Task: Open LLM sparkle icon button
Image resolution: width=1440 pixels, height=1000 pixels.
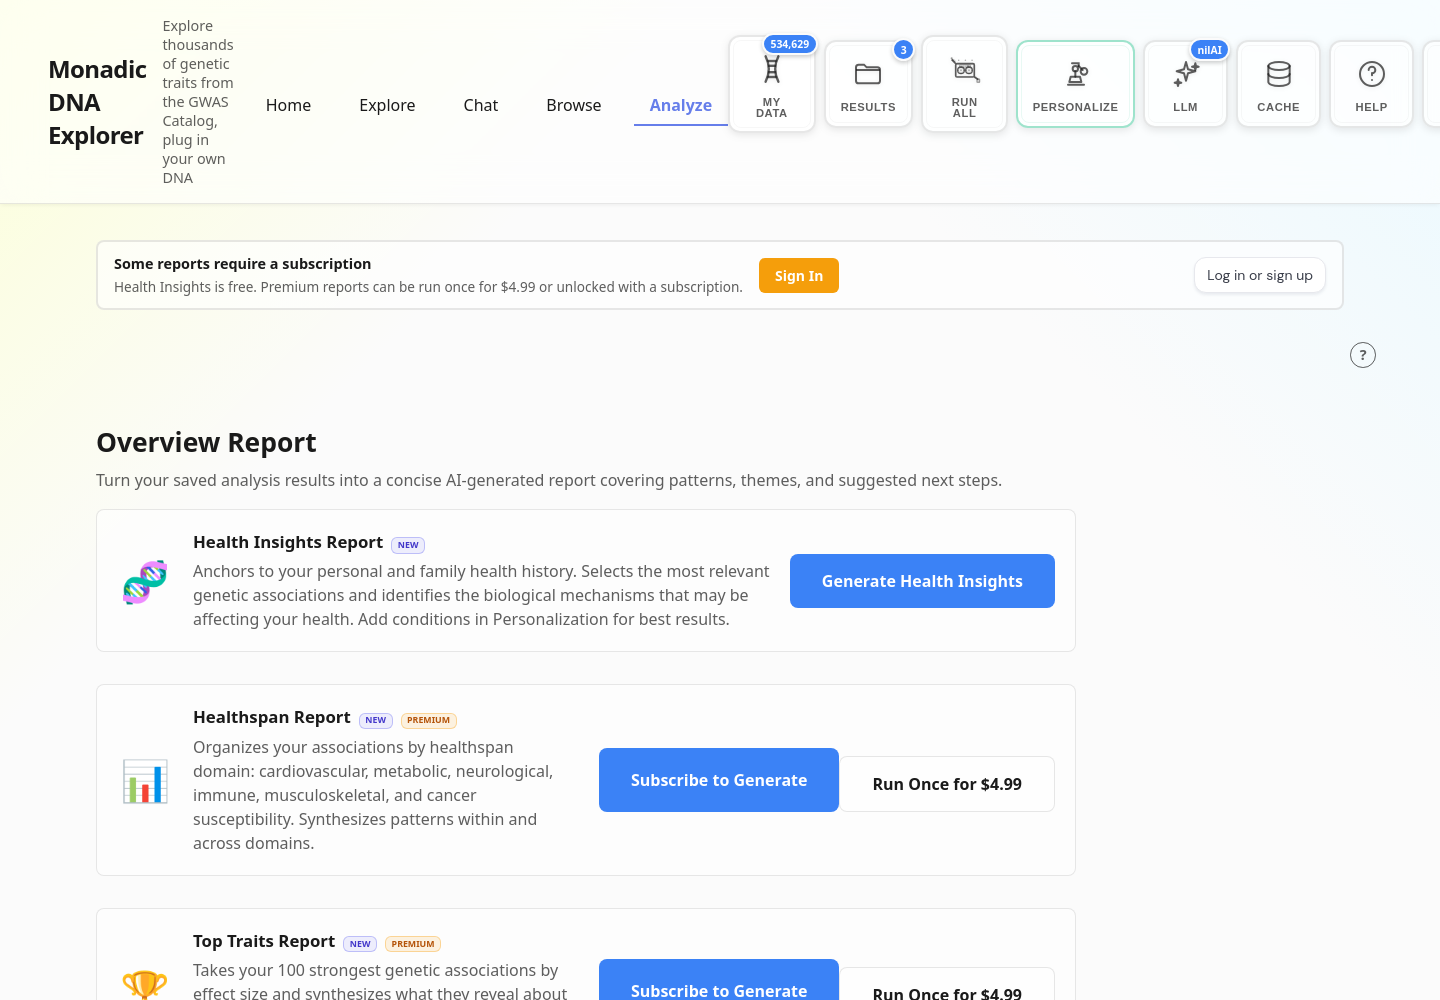Action: click(x=1185, y=84)
